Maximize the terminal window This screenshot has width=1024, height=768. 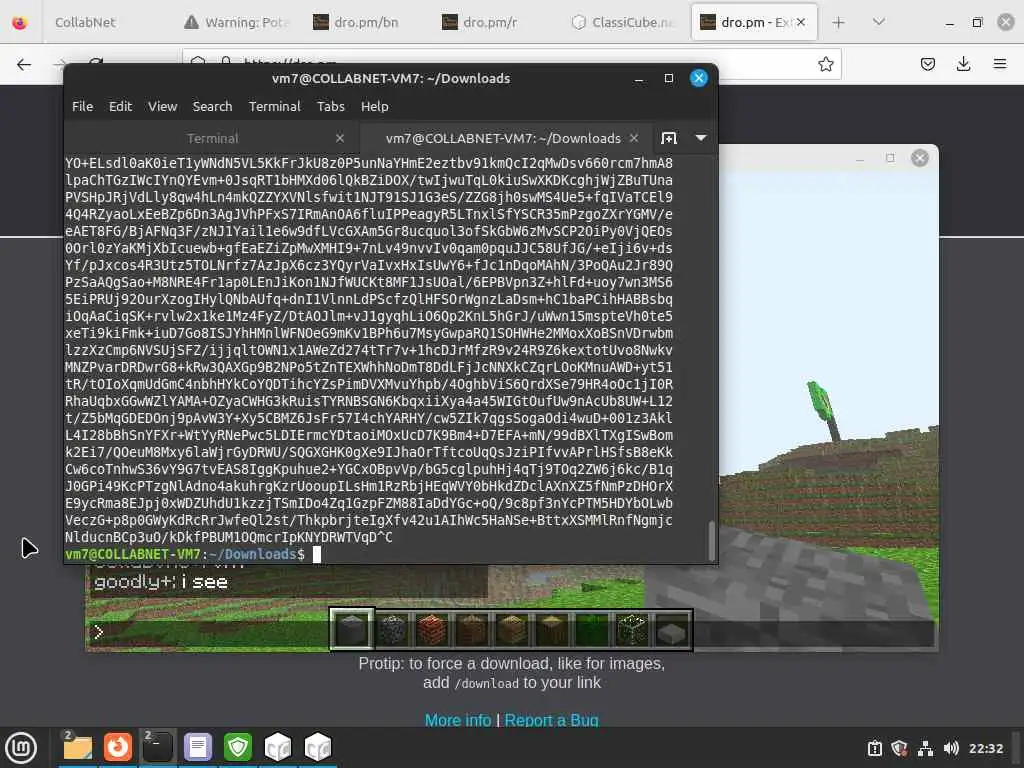pyautogui.click(x=669, y=78)
